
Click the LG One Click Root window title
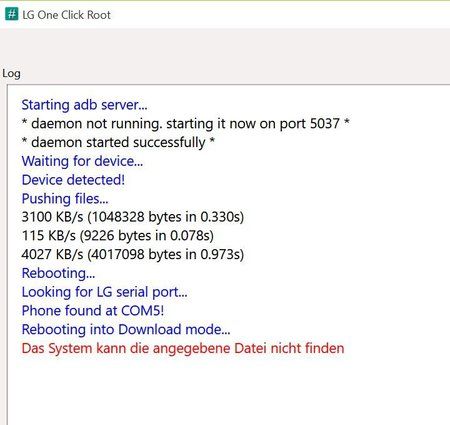(x=66, y=15)
